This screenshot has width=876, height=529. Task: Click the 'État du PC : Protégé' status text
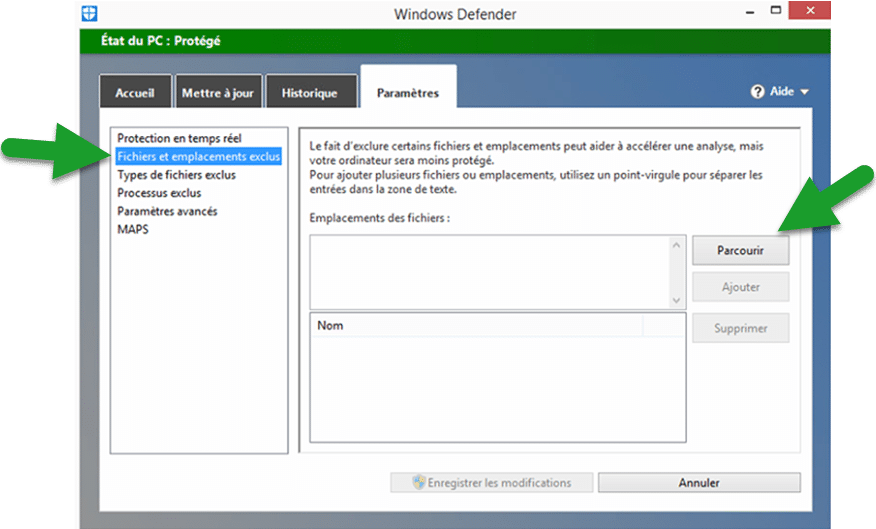[160, 41]
